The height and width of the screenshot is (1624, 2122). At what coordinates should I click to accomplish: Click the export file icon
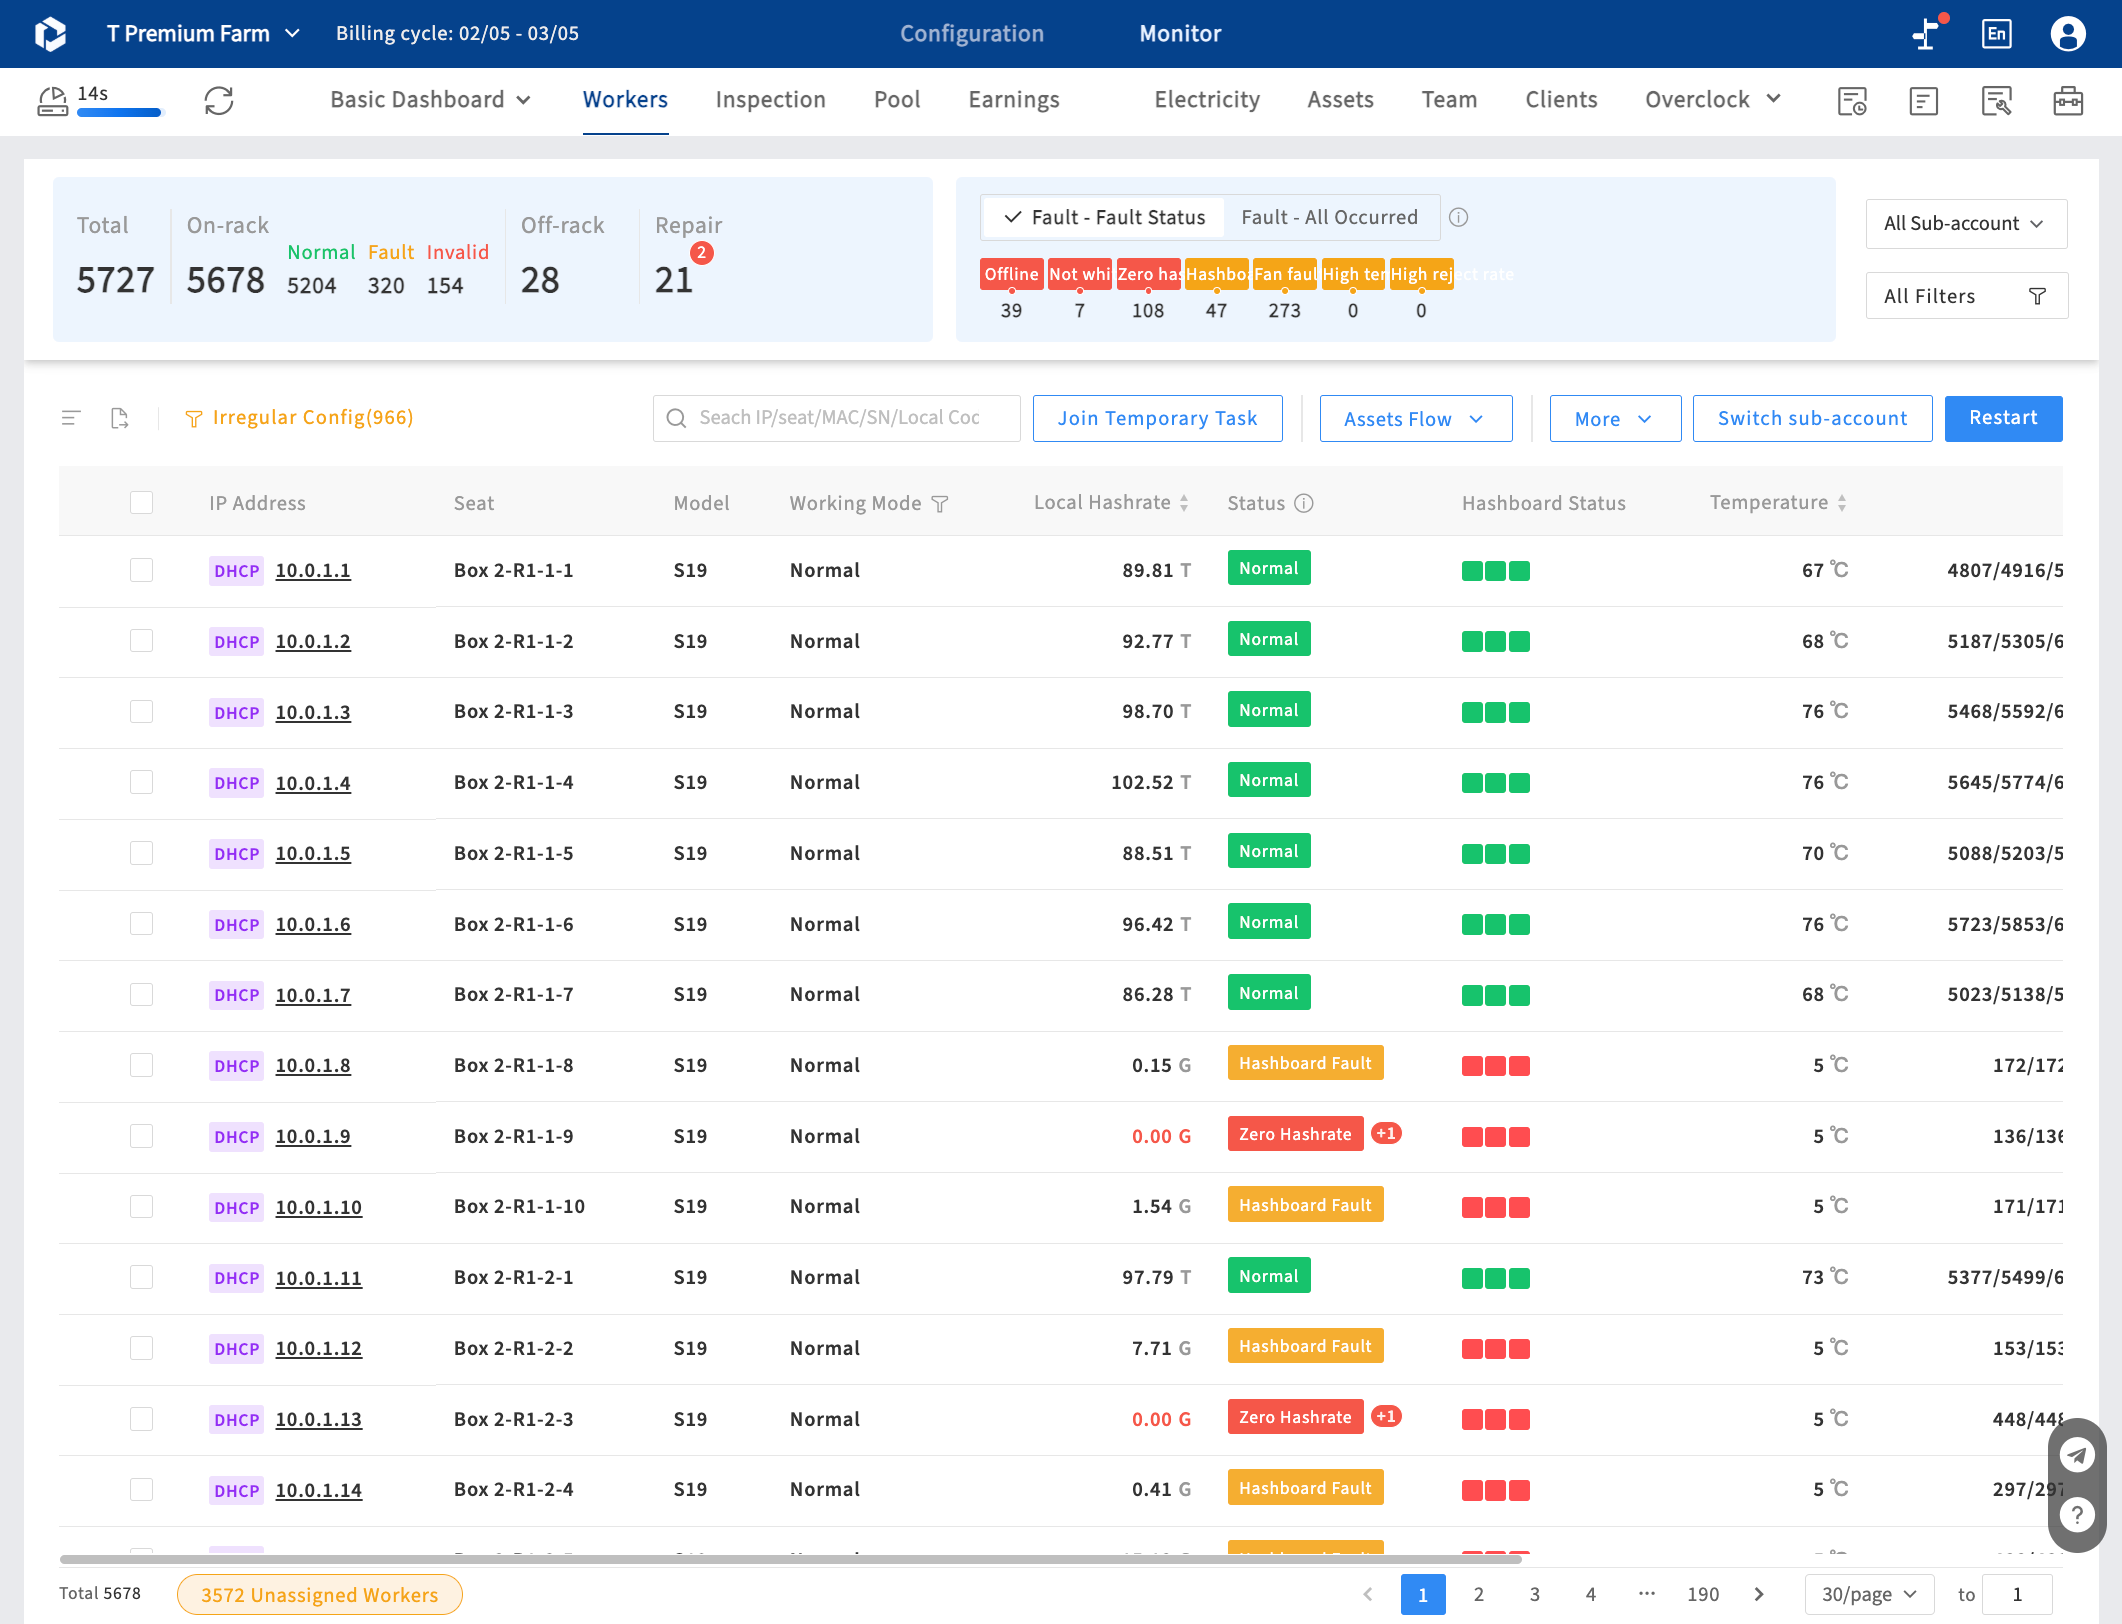tap(120, 418)
